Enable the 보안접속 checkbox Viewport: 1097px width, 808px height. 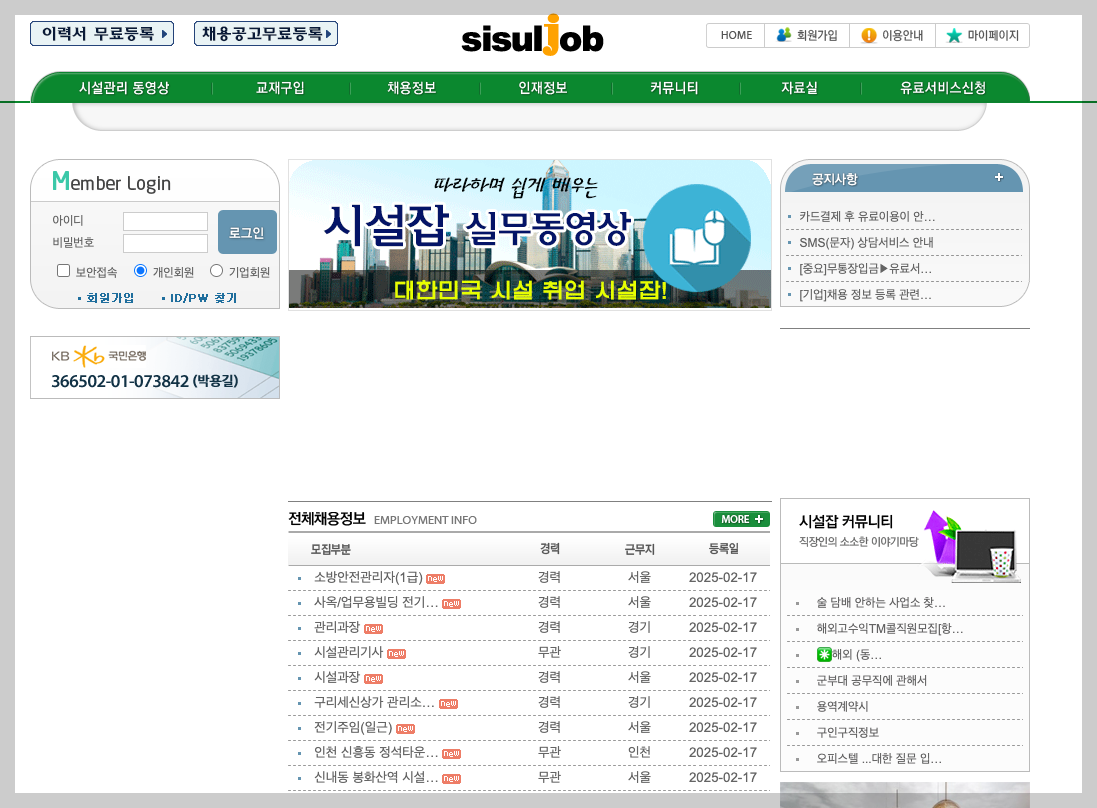coord(62,271)
